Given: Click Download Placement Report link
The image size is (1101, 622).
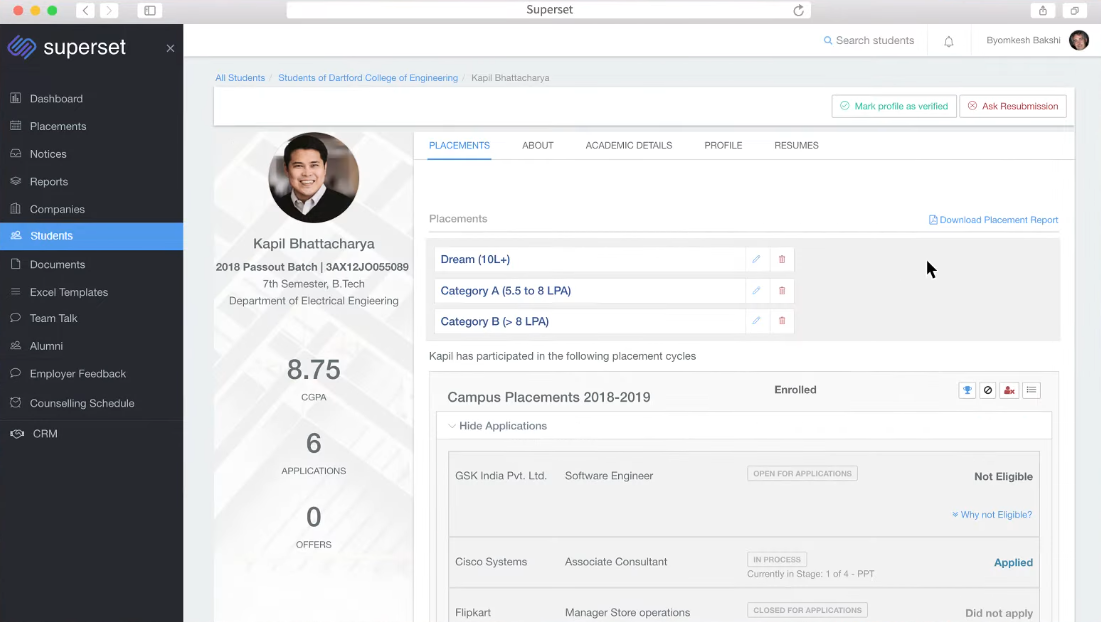Looking at the screenshot, I should pyautogui.click(x=994, y=220).
